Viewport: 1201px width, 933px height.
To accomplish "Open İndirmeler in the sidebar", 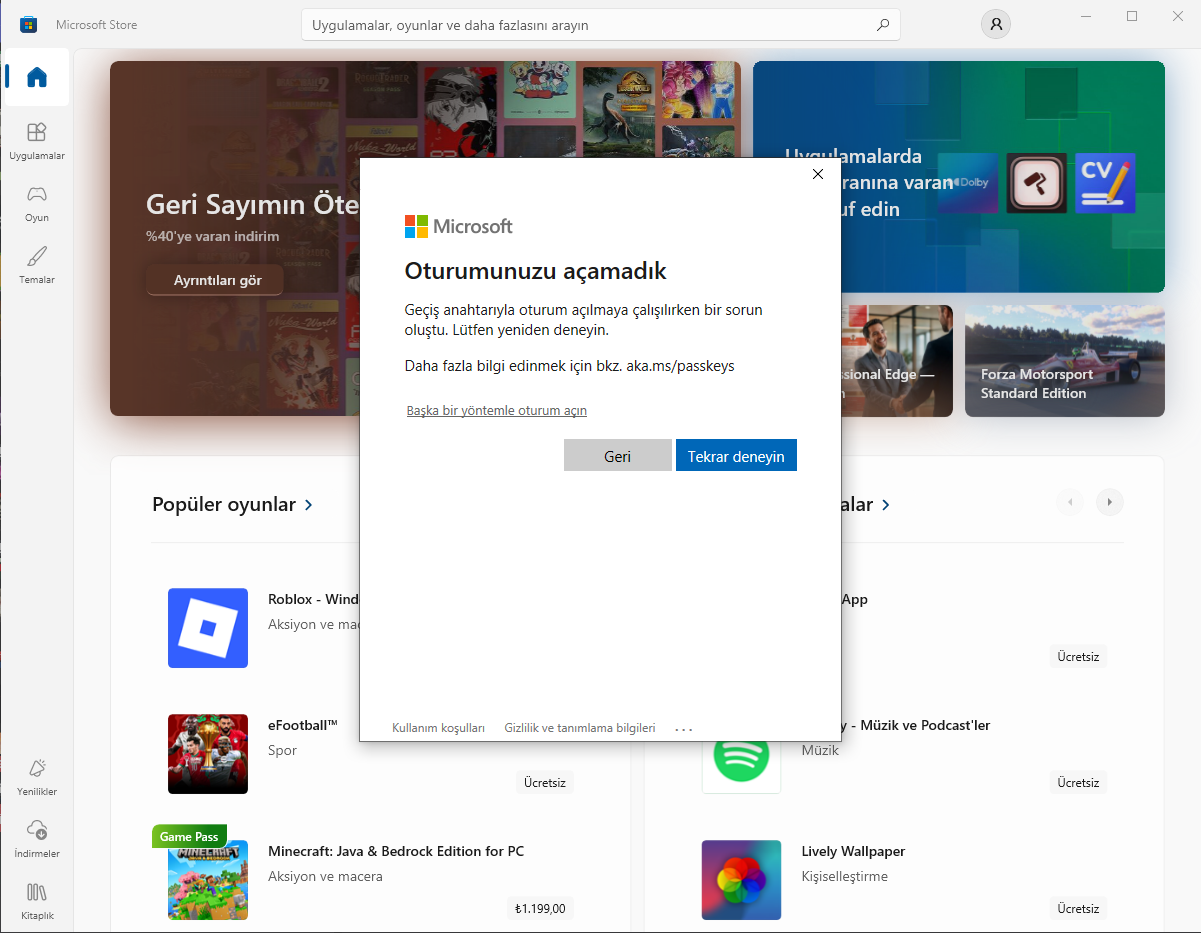I will [37, 839].
